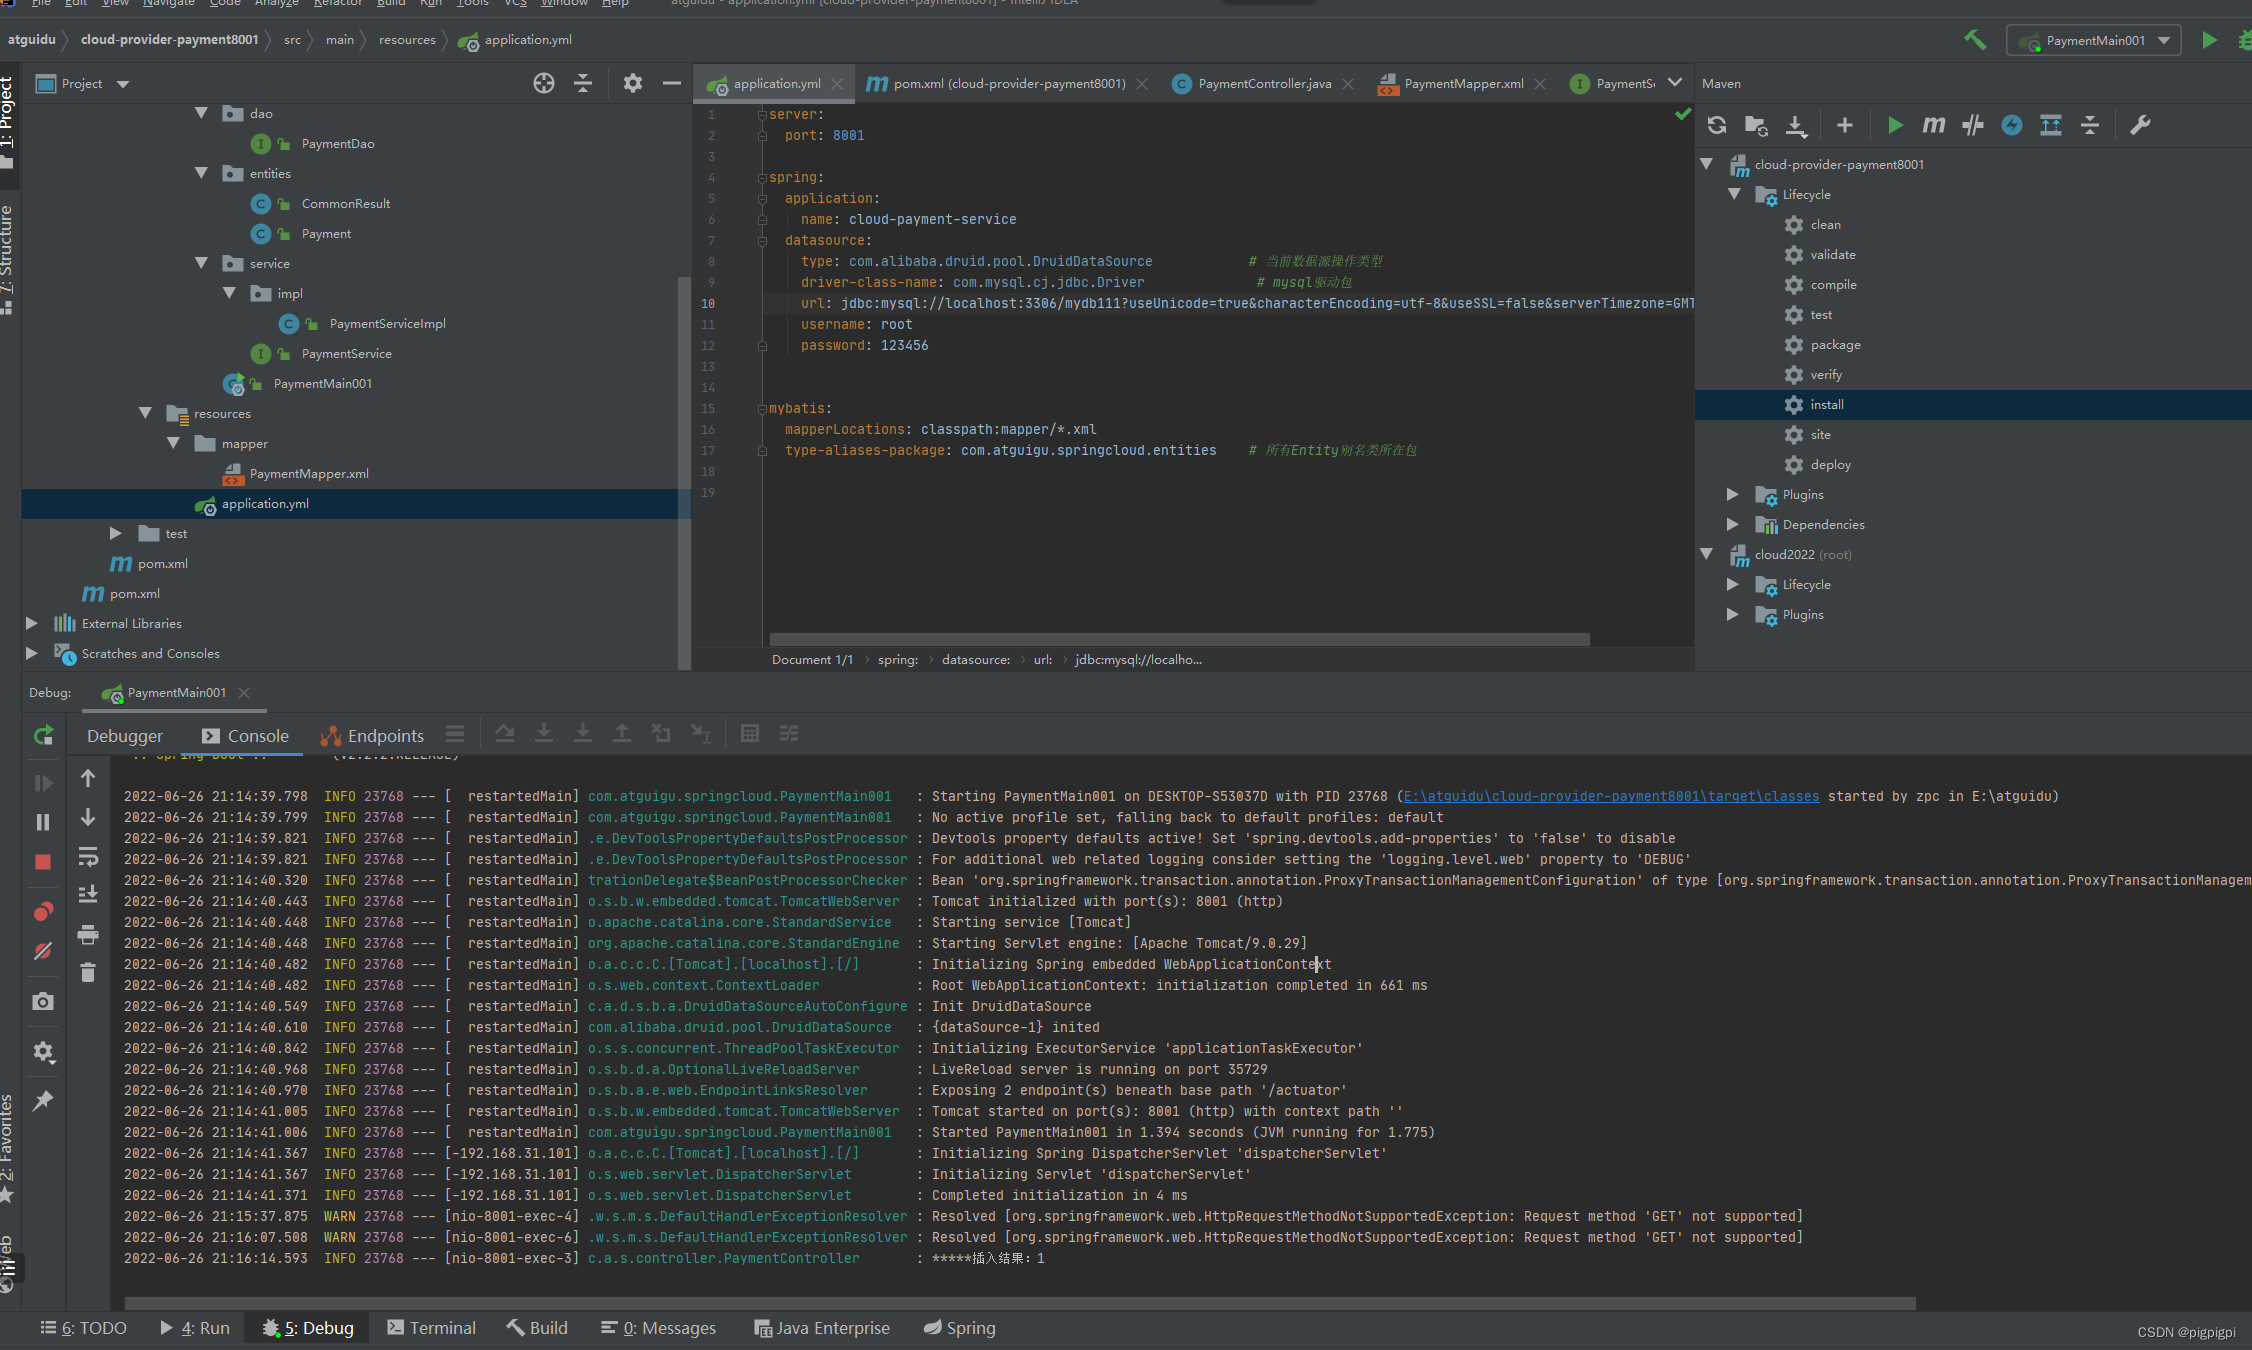Image resolution: width=2252 pixels, height=1350 pixels.
Task: Expand the test folder
Action: [x=115, y=533]
